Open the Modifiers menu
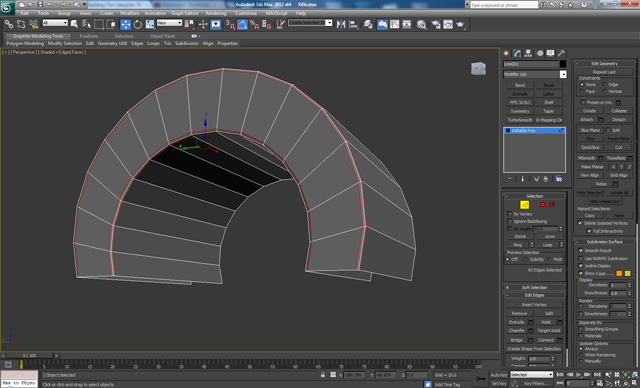The height and width of the screenshot is (388, 640). click(x=130, y=13)
